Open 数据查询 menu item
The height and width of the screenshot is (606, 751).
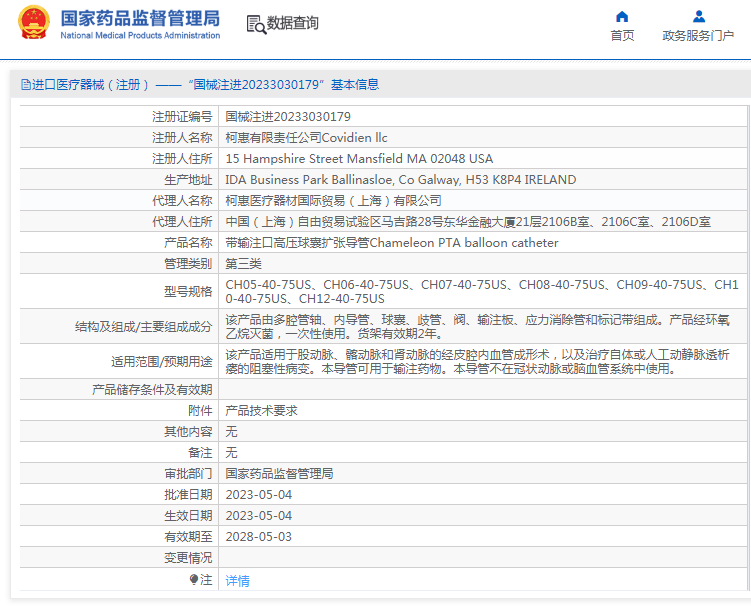[x=292, y=23]
